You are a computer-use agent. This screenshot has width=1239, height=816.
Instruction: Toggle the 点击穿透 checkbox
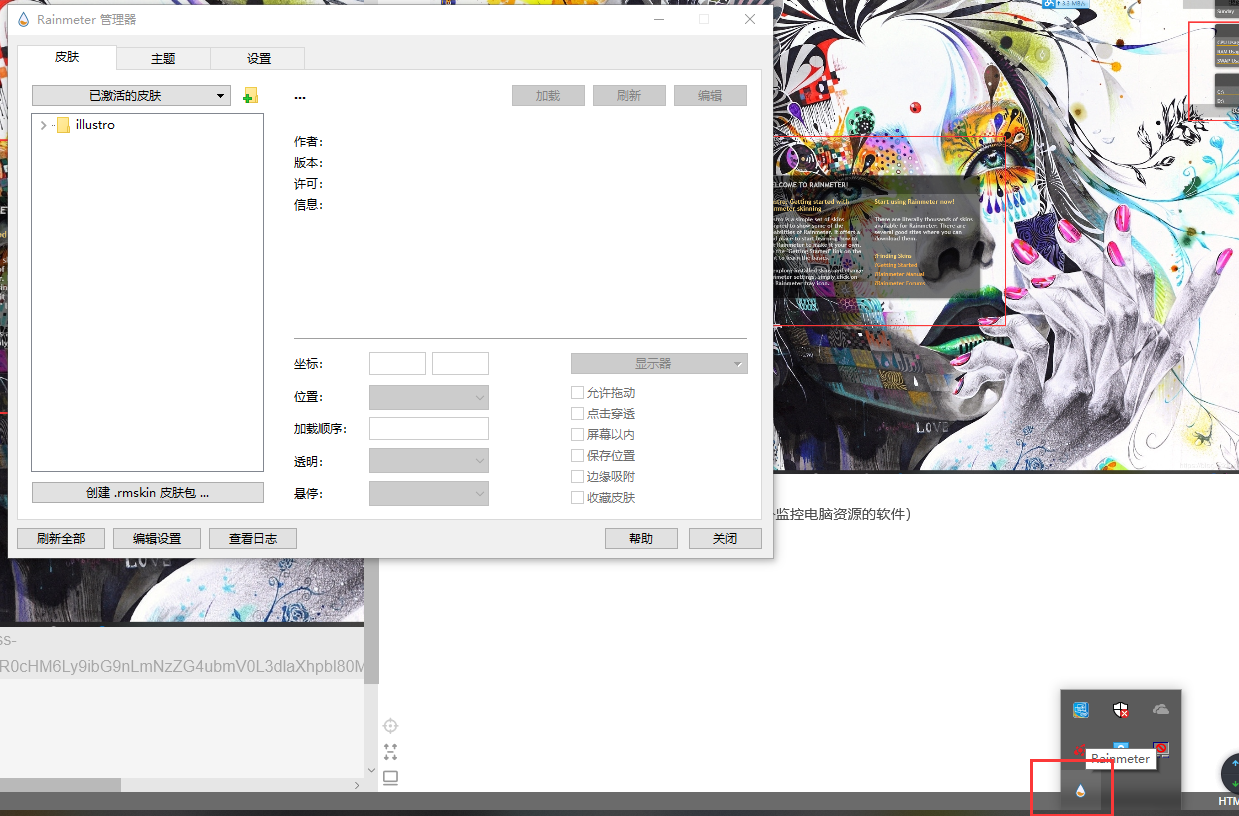[577, 413]
